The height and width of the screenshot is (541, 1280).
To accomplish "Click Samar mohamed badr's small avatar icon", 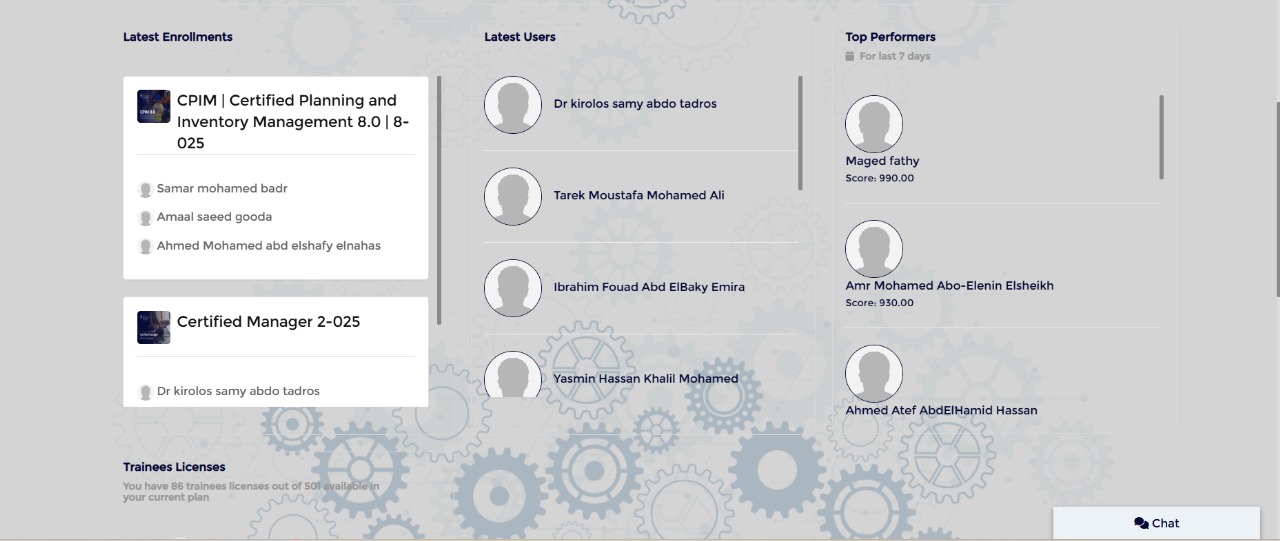I will pos(146,189).
